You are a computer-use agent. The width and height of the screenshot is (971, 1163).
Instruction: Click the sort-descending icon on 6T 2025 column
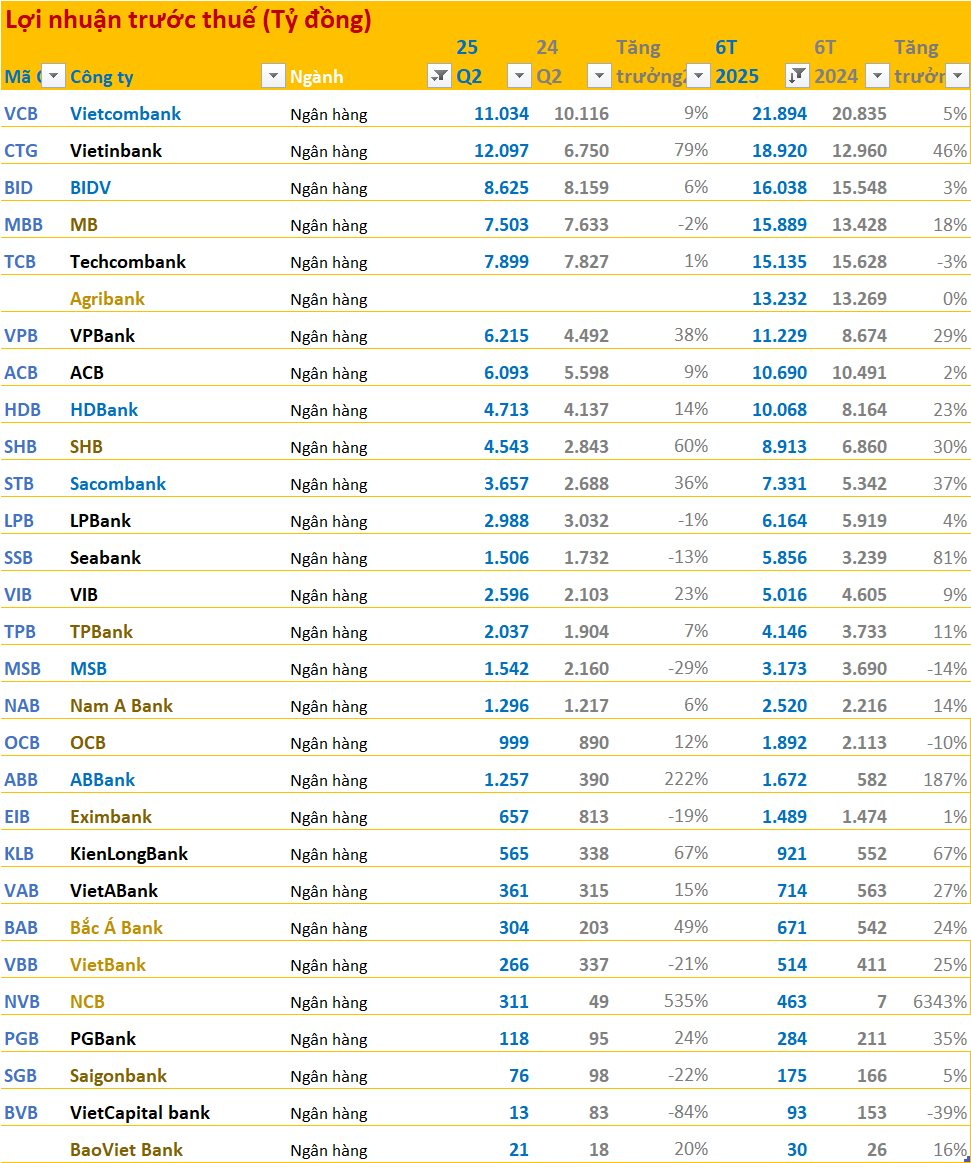pos(797,76)
